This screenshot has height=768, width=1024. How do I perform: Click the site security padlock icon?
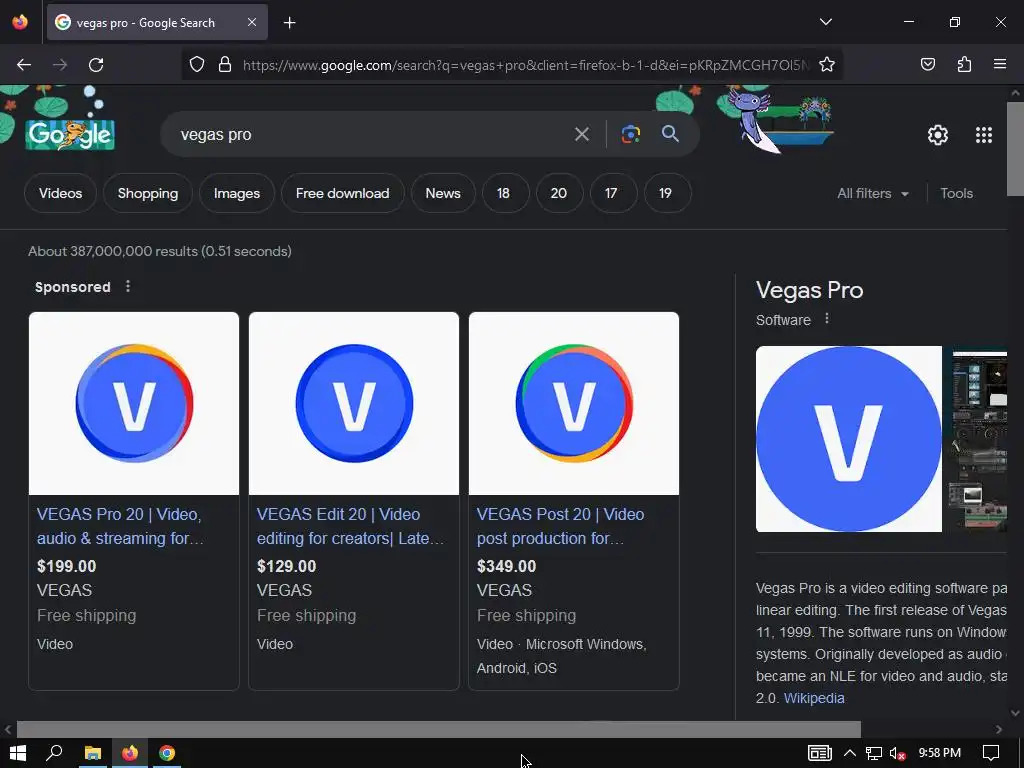[225, 65]
